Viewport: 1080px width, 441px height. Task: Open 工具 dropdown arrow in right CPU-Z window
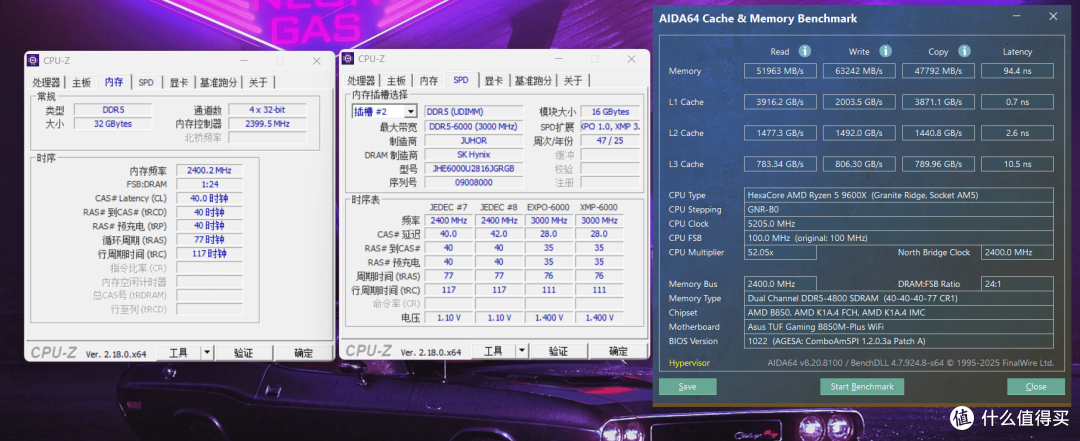pos(521,351)
